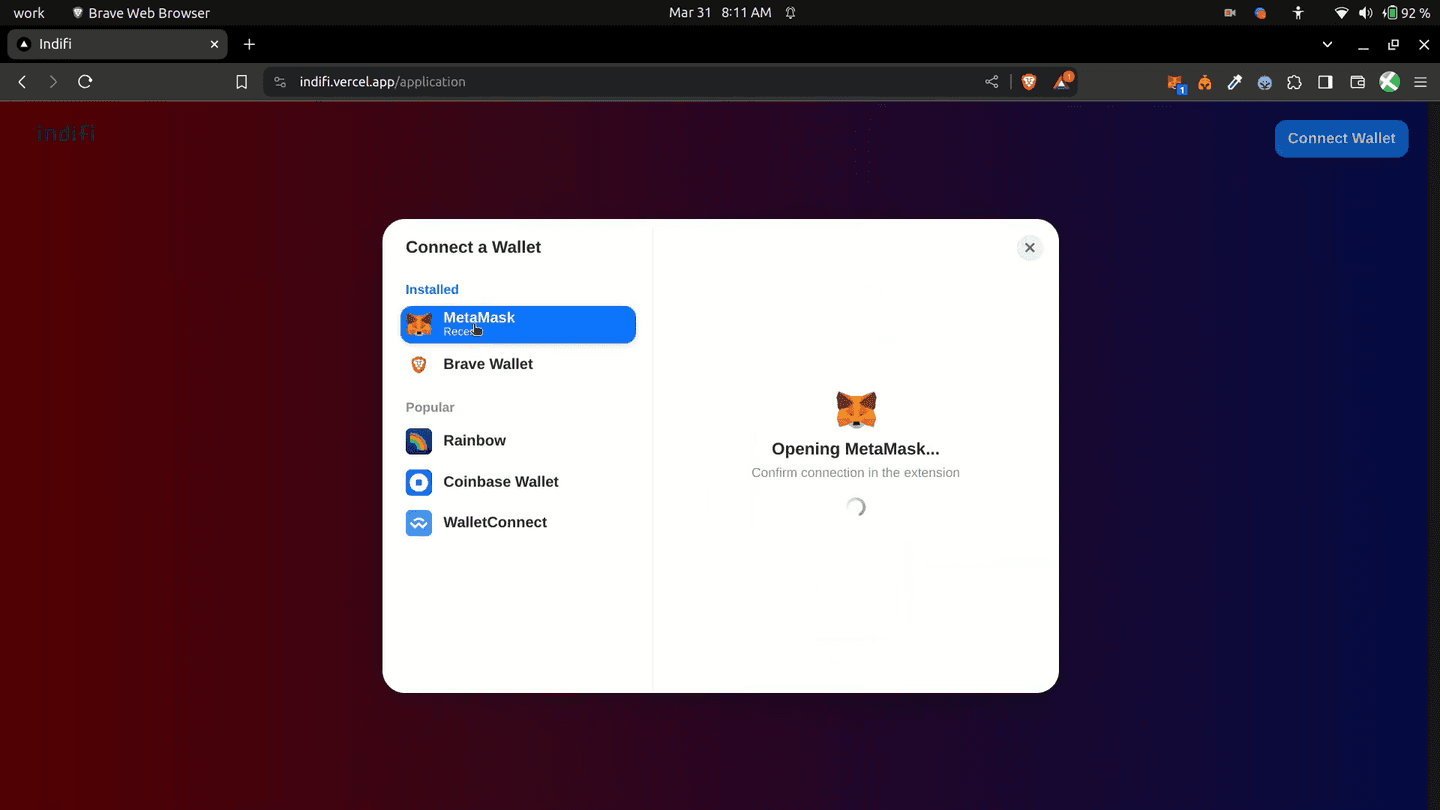Select Rainbow wallet option
The height and width of the screenshot is (810, 1440).
tap(518, 441)
